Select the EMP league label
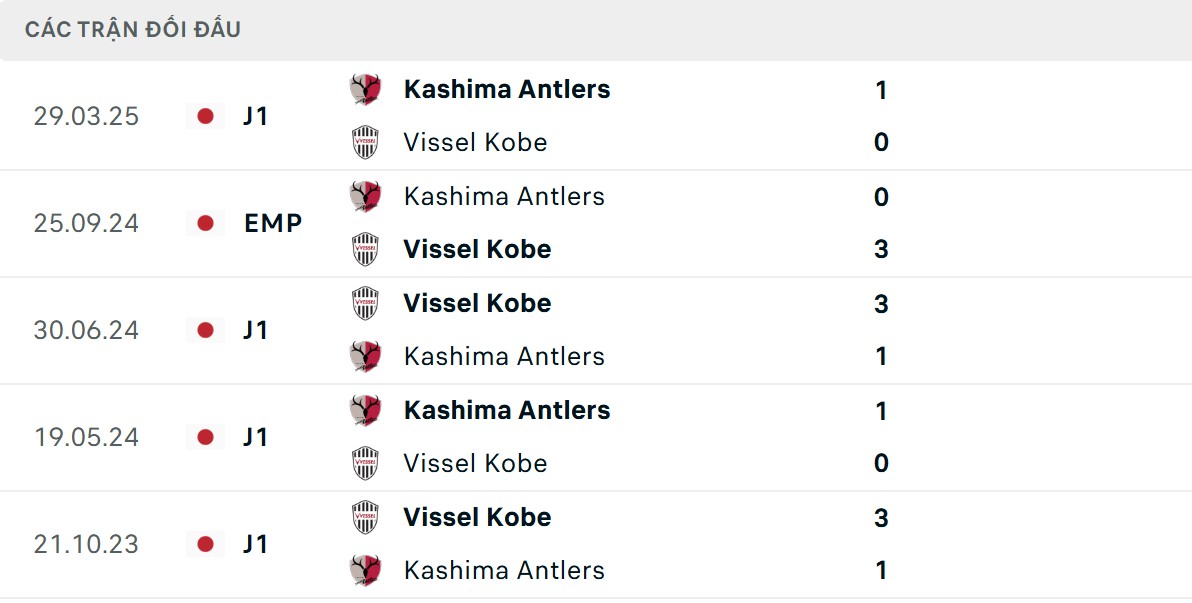Viewport: 1192px width, 603px height. tap(273, 223)
